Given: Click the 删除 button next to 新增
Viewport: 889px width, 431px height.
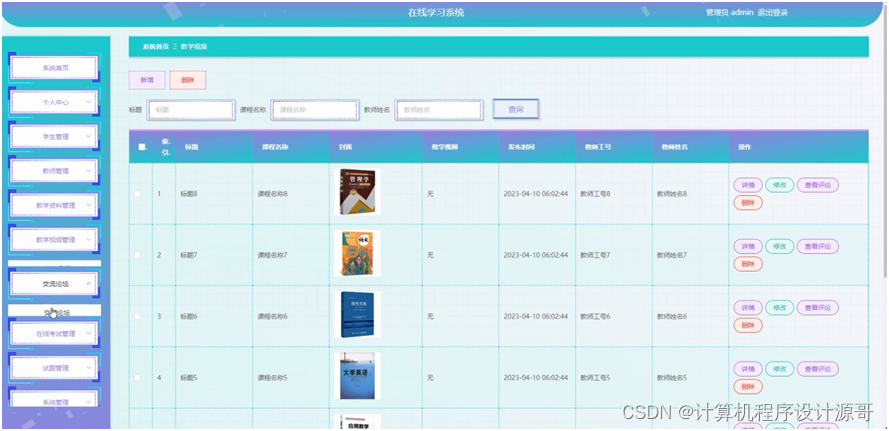Looking at the screenshot, I should (188, 80).
